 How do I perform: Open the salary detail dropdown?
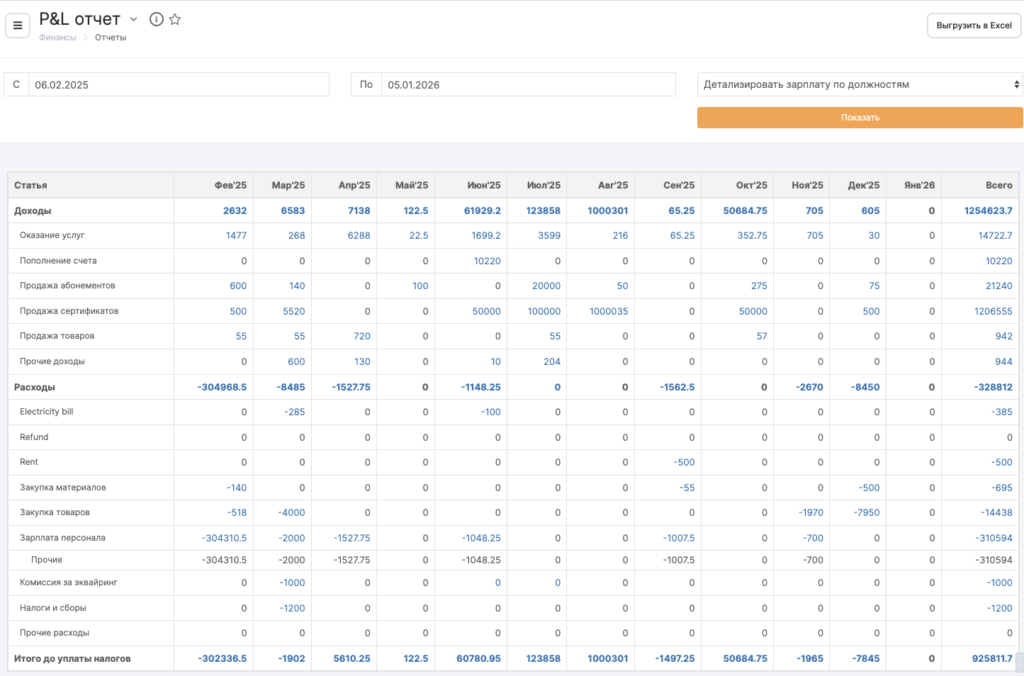[859, 85]
